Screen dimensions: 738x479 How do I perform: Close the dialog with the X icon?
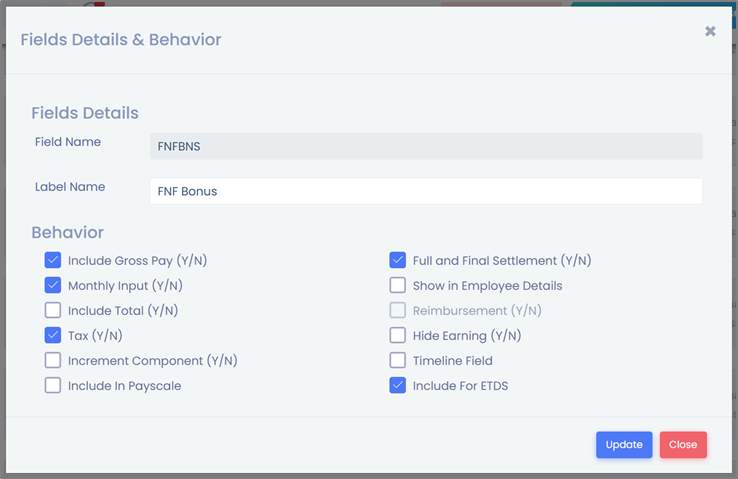[710, 32]
